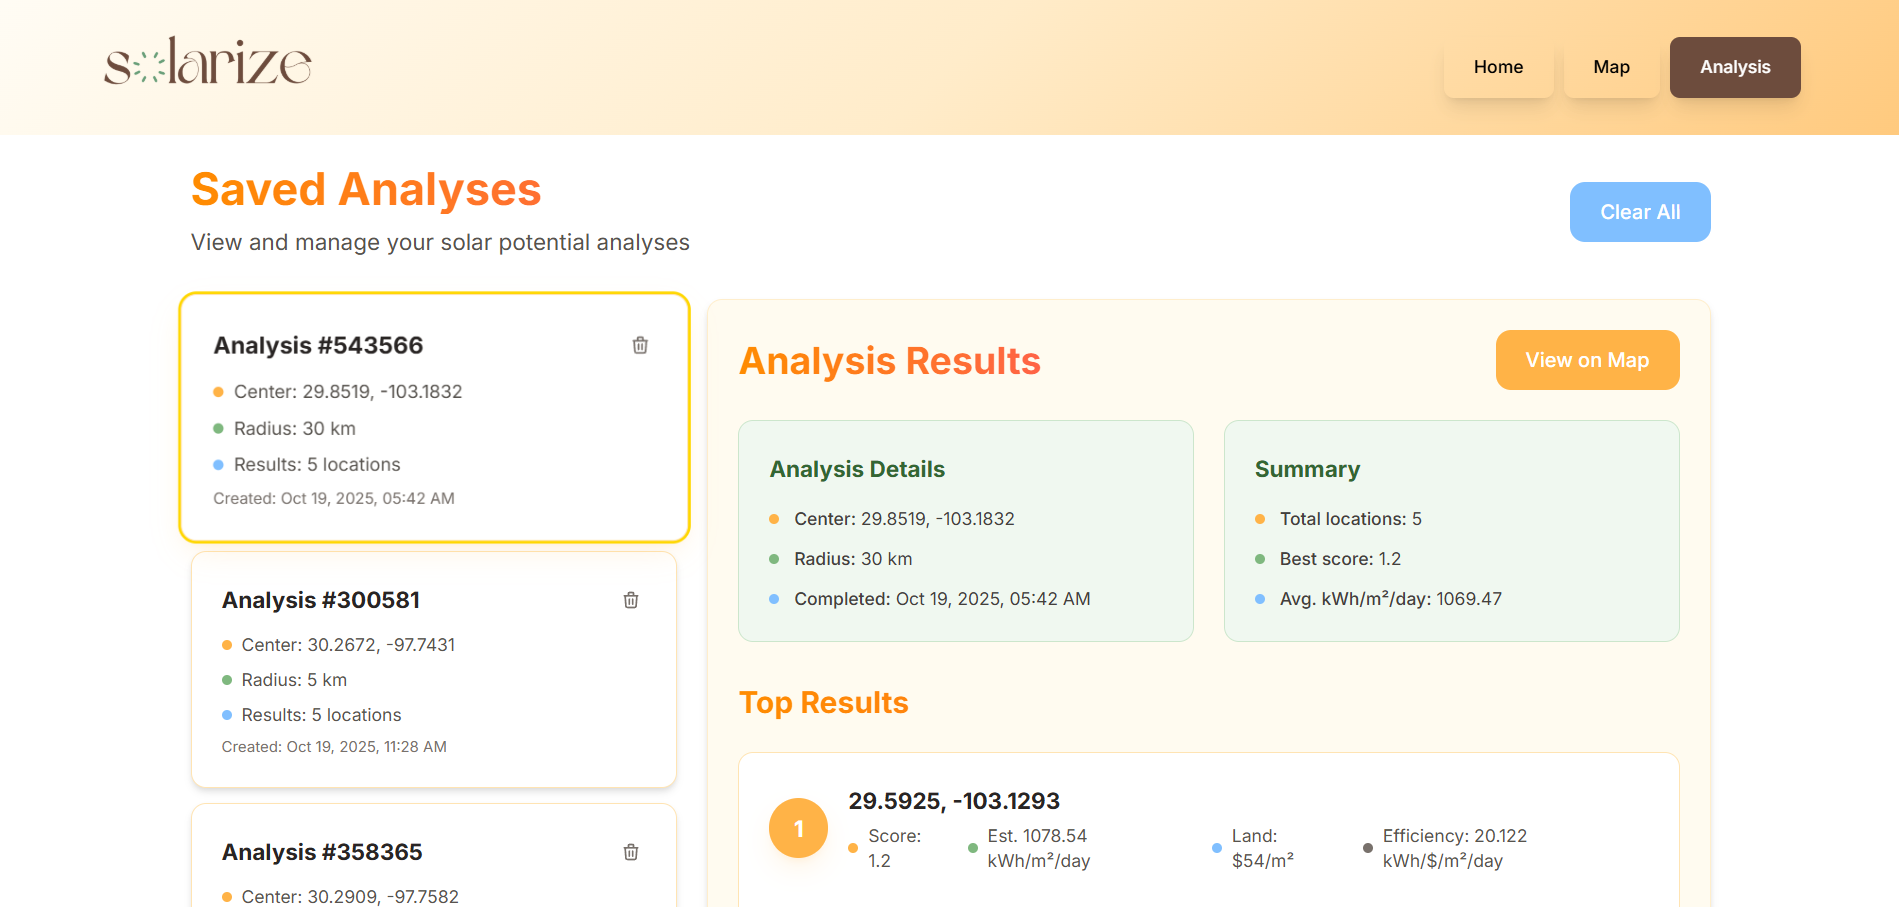Viewport: 1899px width, 907px height.
Task: Click 'Radius: 30 km' in Analysis Details
Action: (853, 559)
